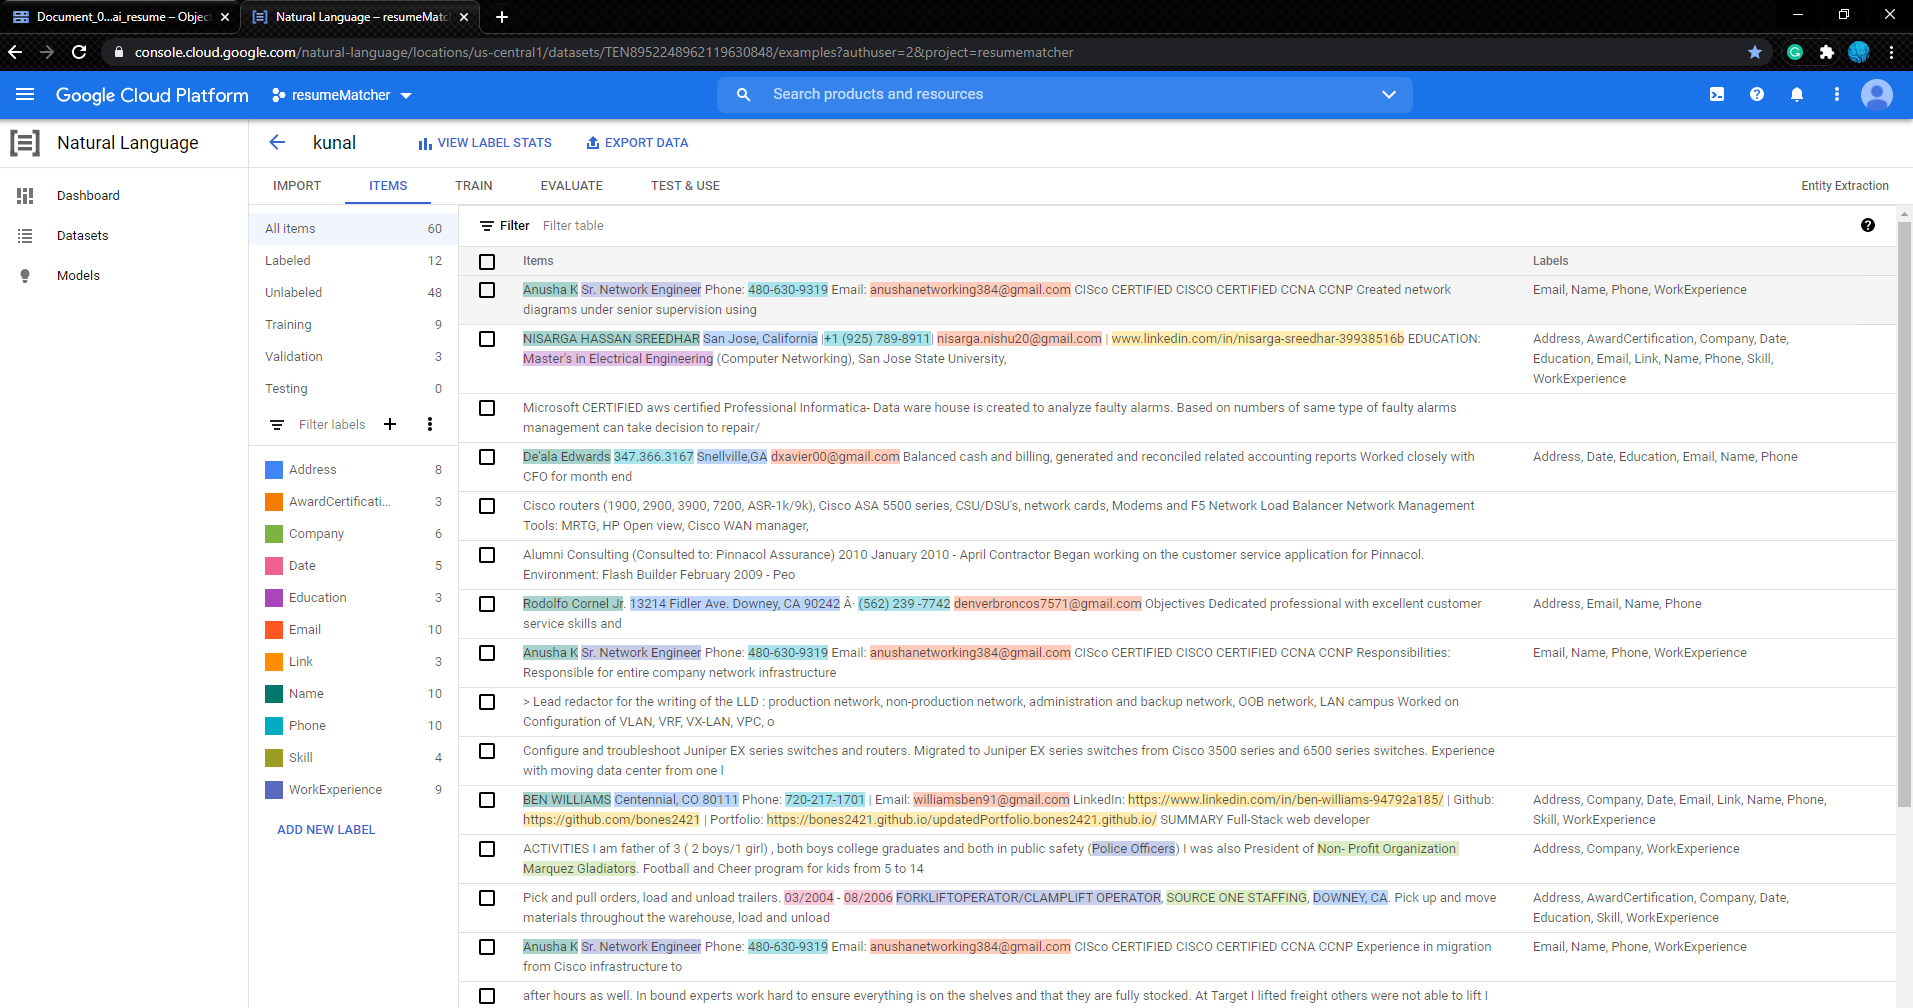Viewport: 1913px width, 1008px height.
Task: Open filter help question mark icon
Action: point(1868,225)
